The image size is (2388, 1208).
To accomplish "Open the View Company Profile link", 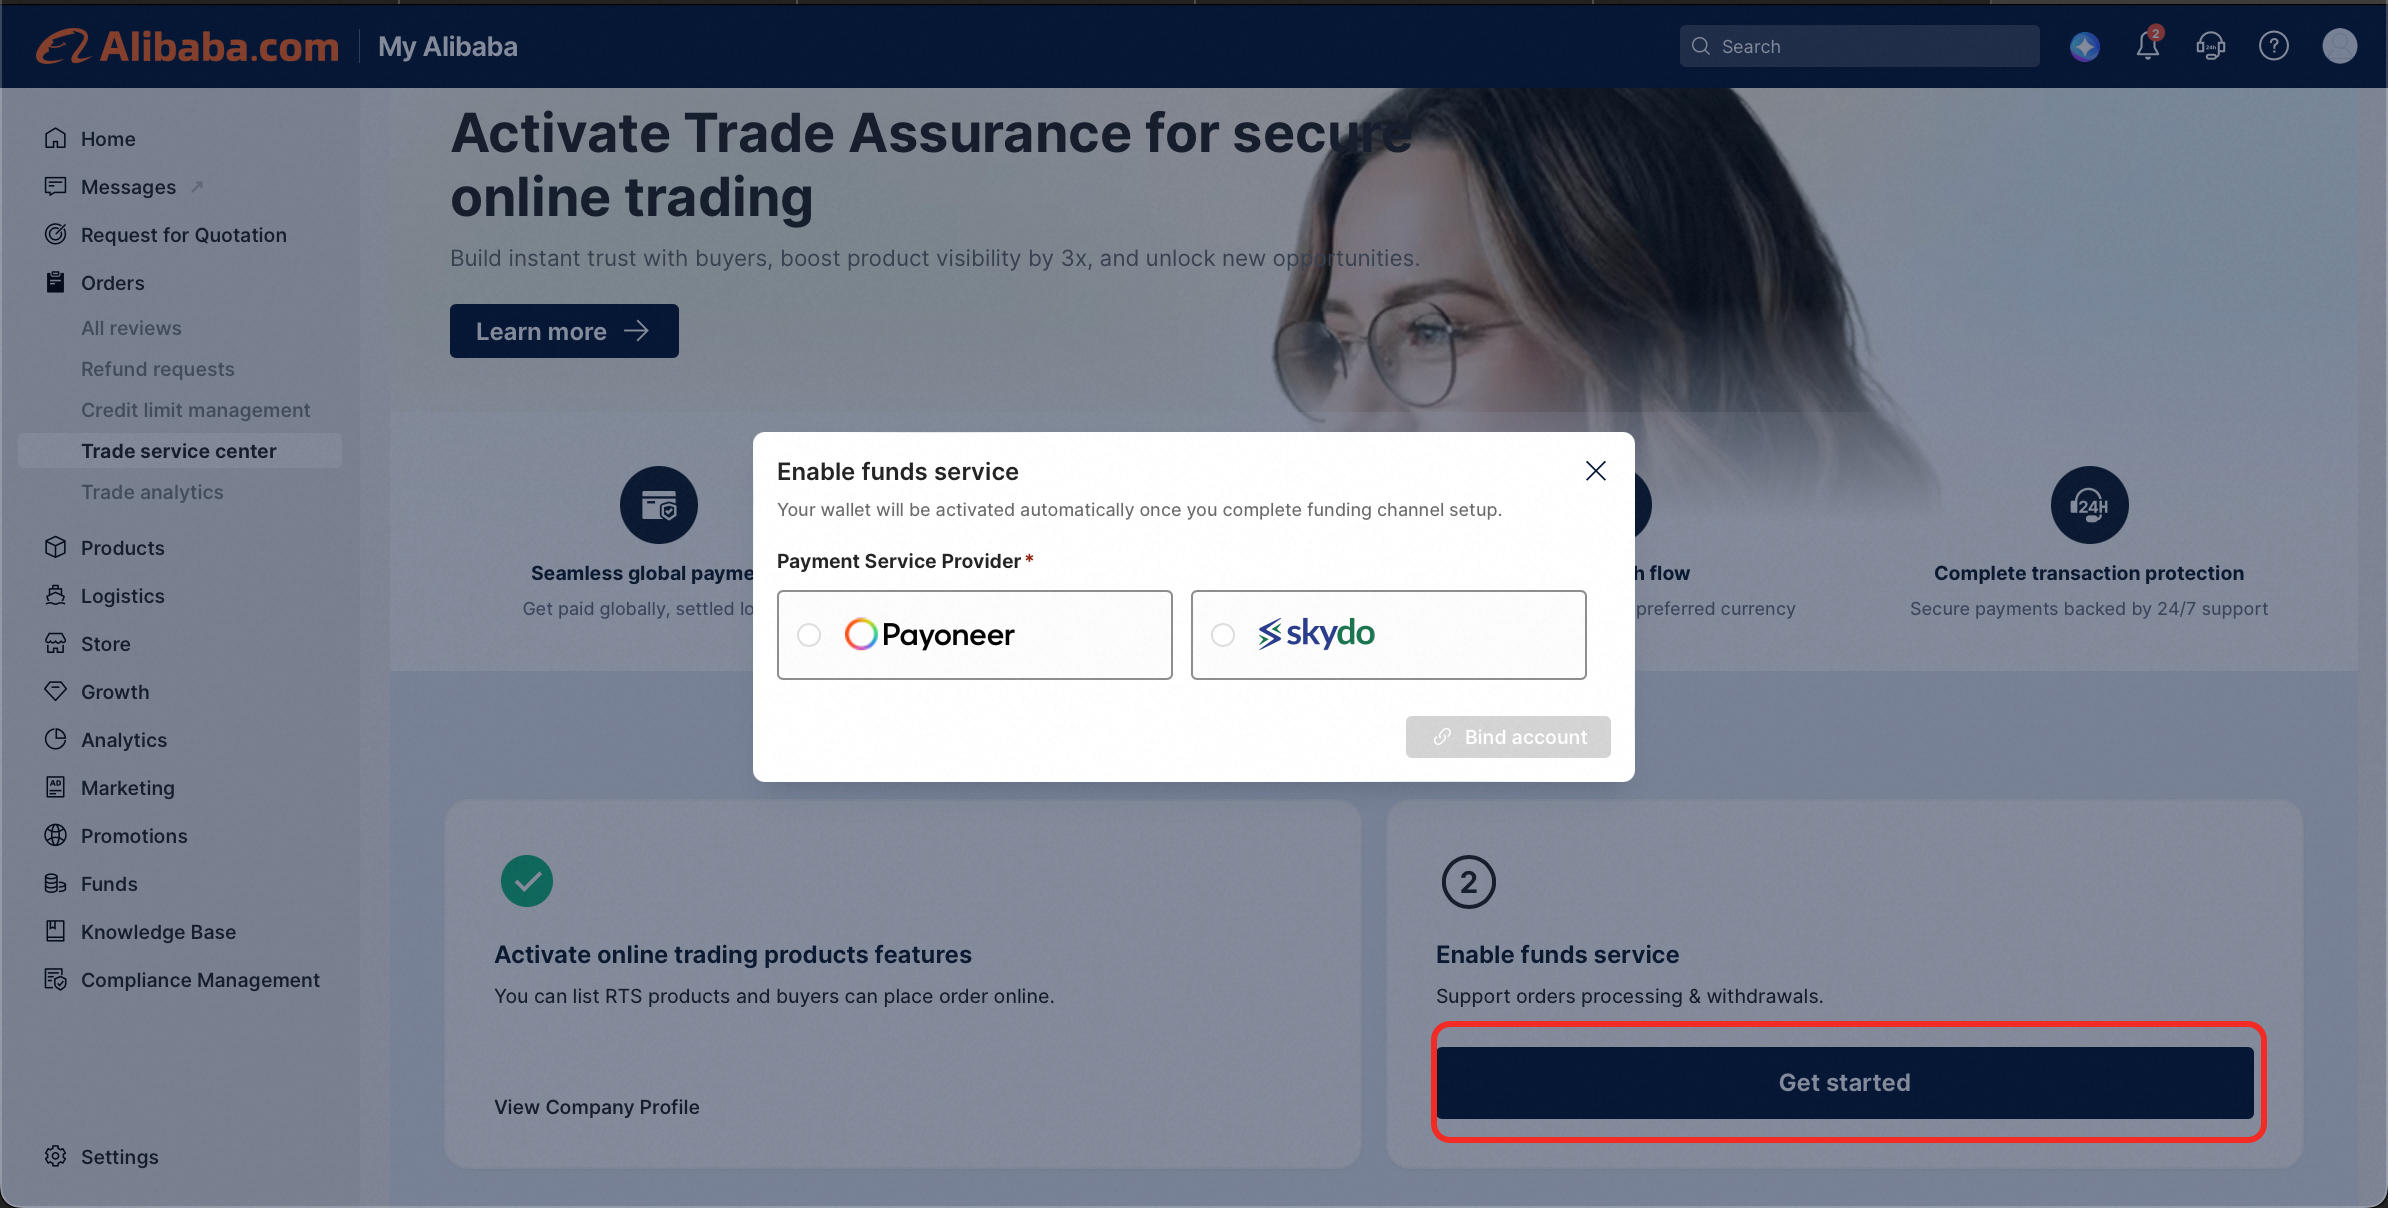I will tap(597, 1107).
